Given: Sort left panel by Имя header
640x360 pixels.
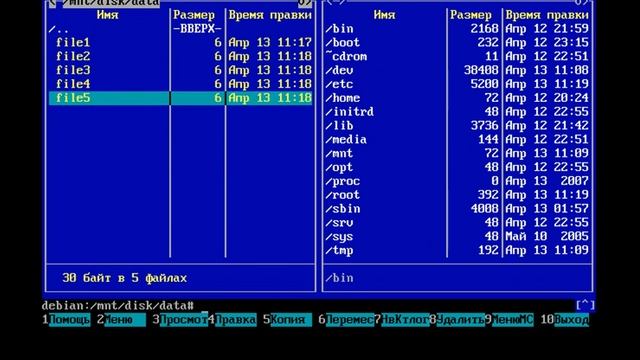Looking at the screenshot, I should 108,15.
